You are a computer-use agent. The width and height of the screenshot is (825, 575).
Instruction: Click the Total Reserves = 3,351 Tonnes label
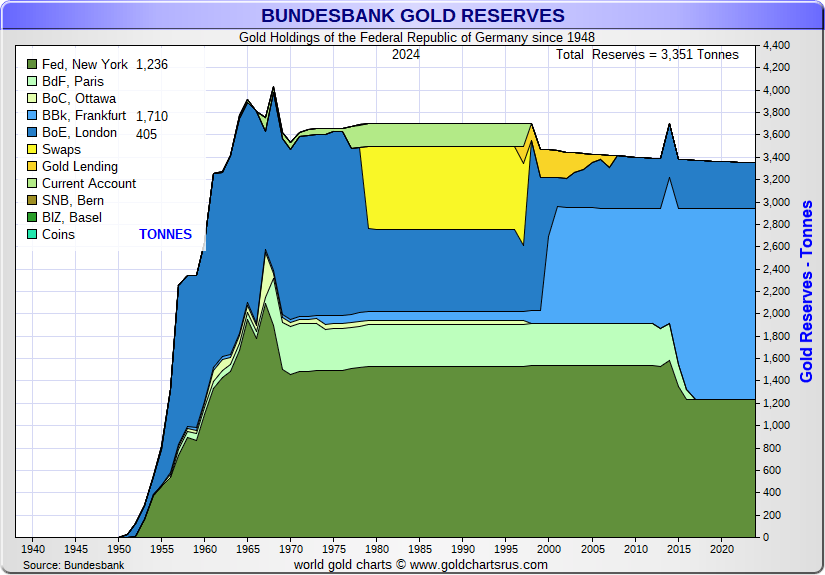pyautogui.click(x=647, y=55)
